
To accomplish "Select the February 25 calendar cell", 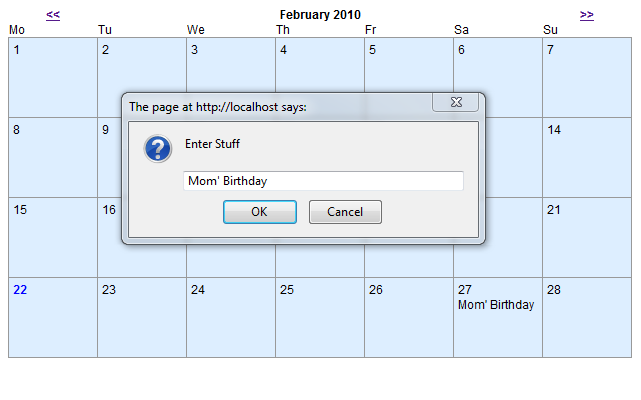I will [x=320, y=317].
